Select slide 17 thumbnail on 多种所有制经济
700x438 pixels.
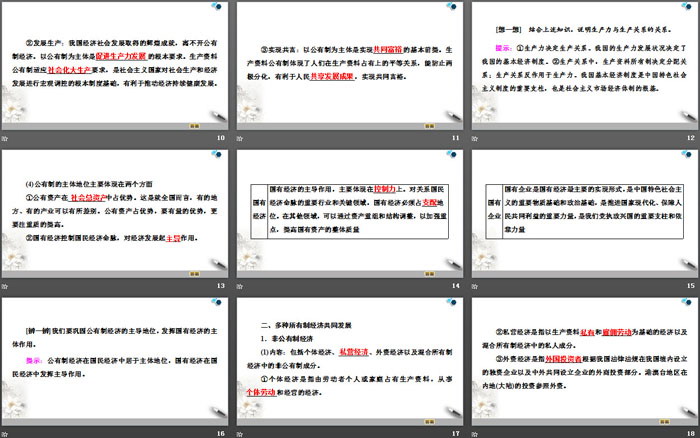click(350, 362)
